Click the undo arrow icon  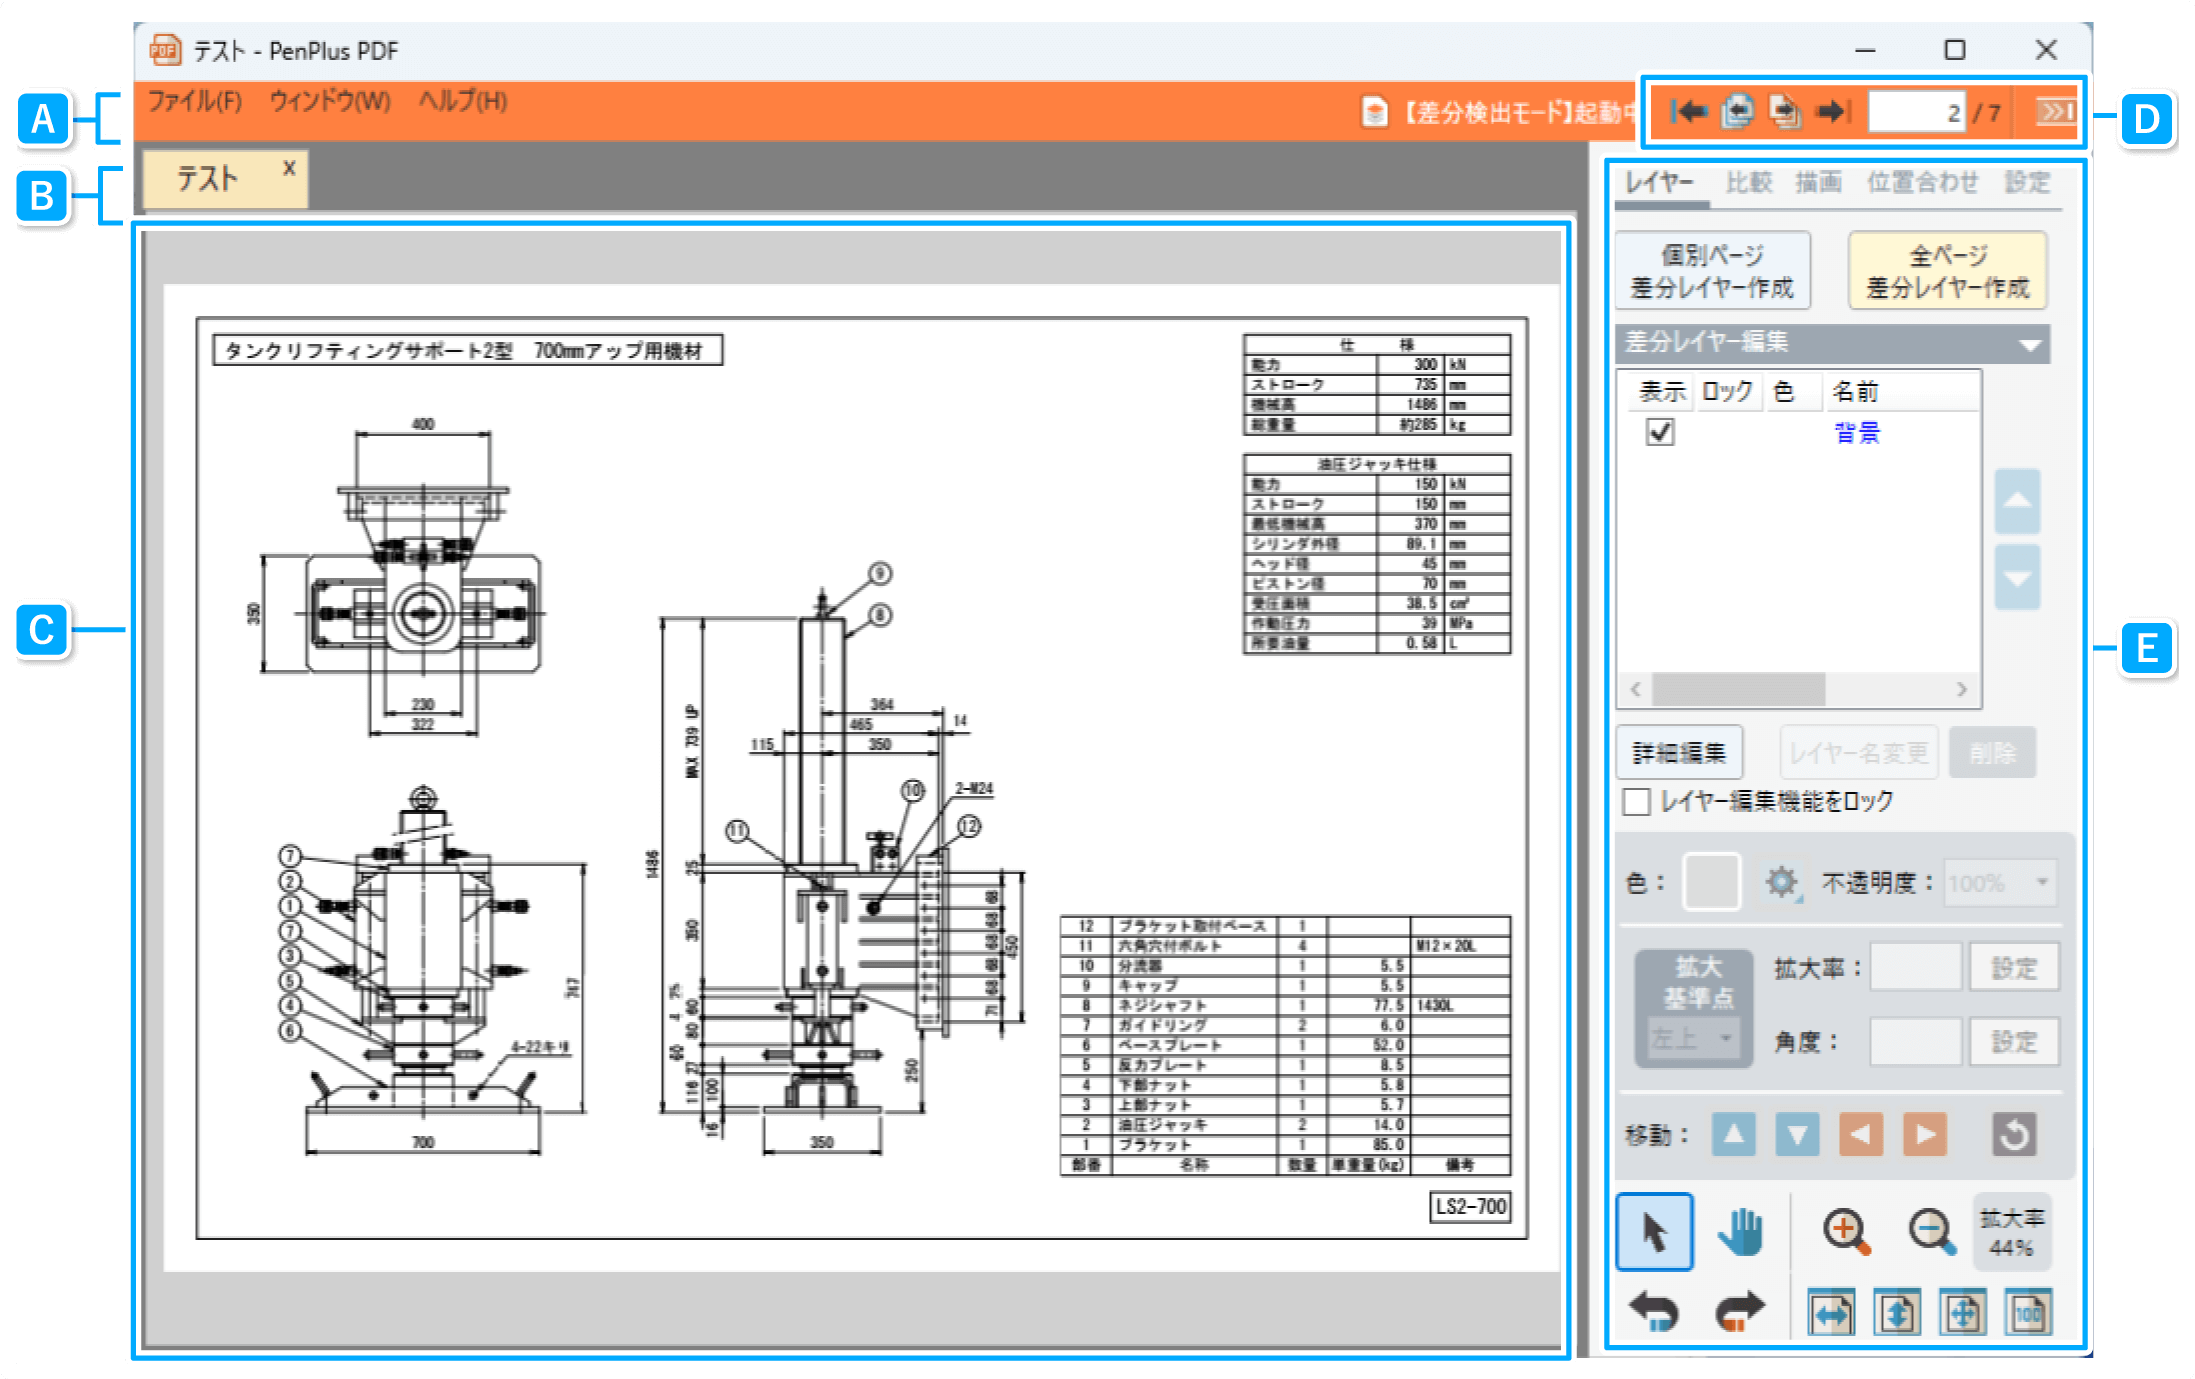coord(1654,1312)
